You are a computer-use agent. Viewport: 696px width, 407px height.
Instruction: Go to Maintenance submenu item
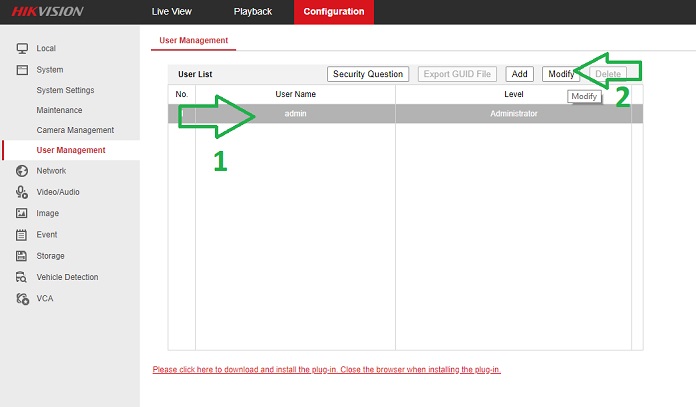coord(59,110)
